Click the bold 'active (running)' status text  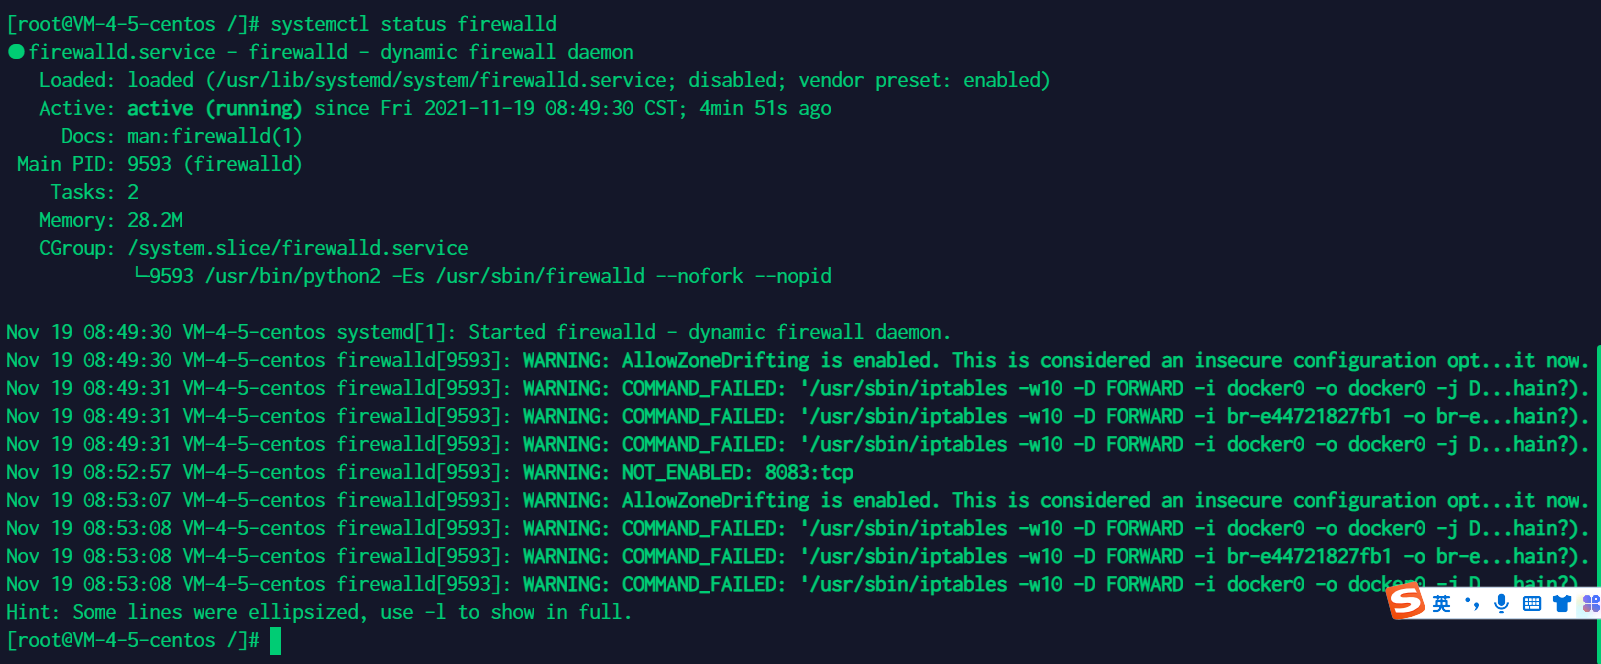(214, 108)
